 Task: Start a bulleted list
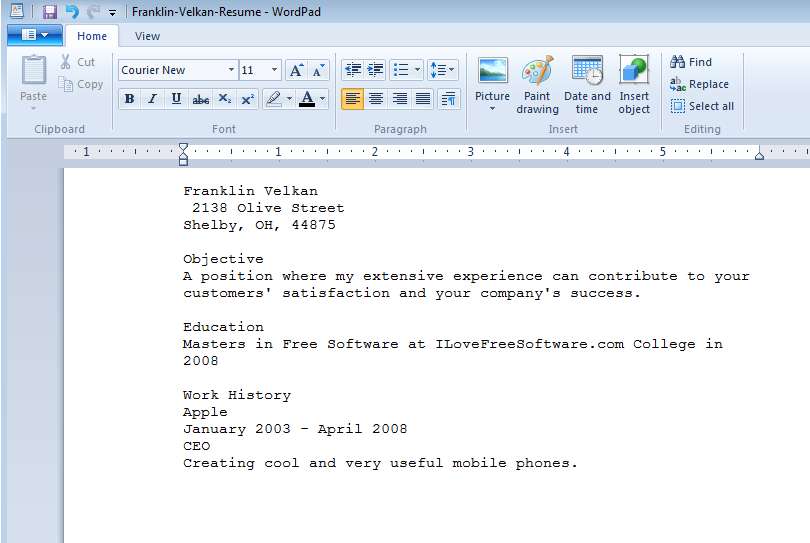(401, 70)
